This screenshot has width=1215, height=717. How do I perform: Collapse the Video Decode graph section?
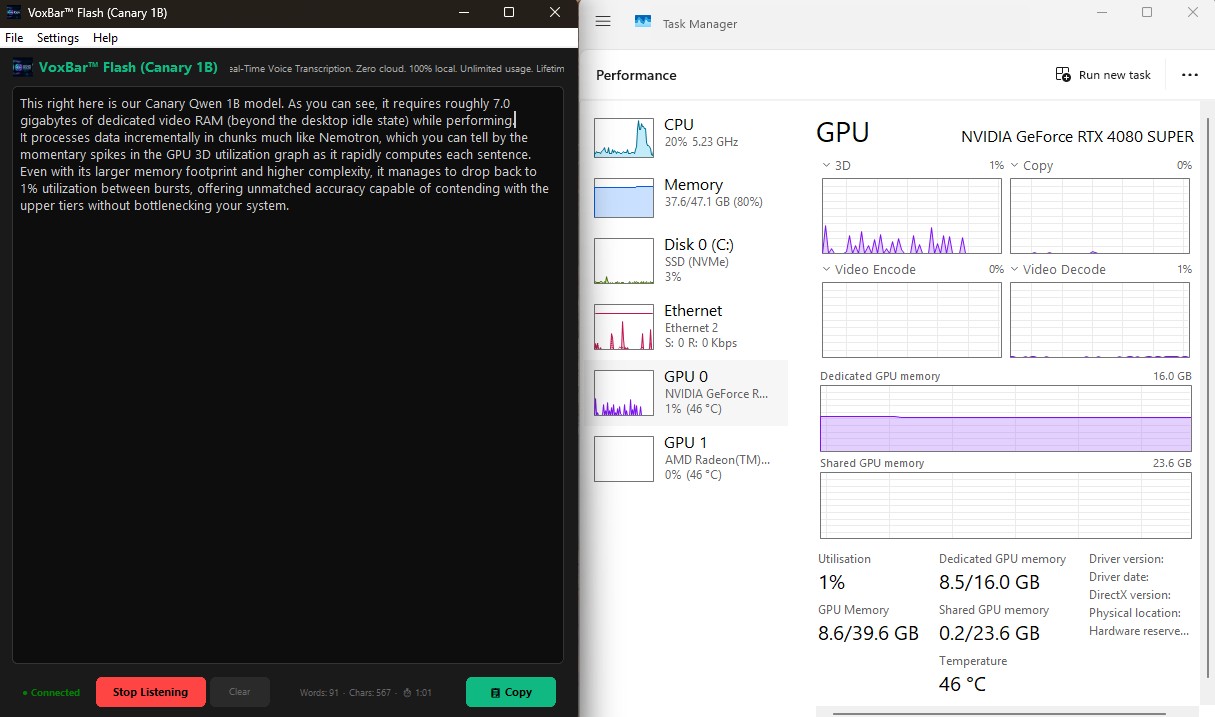click(x=1017, y=269)
